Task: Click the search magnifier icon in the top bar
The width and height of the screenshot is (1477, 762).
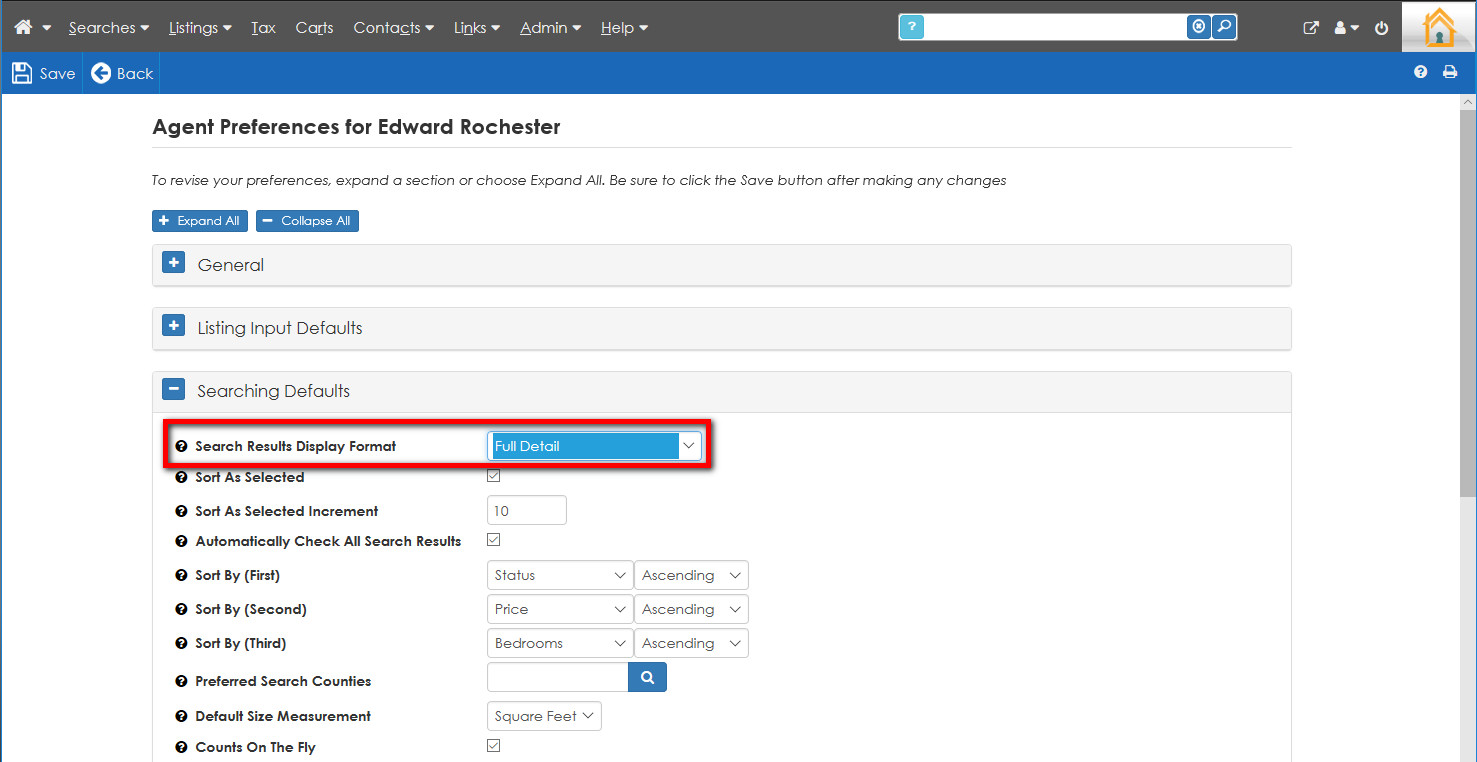Action: point(1224,27)
